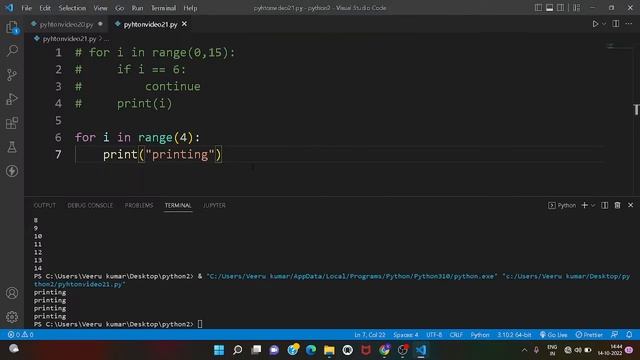Open the Accounts menu in the activity bar
This screenshot has width=640, height=360.
click(x=12, y=293)
